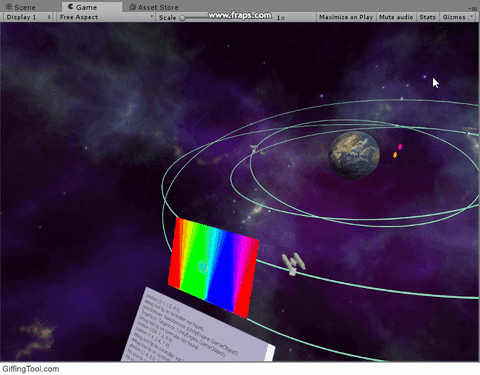Open the Free Aspect ratio dropdown

tap(106, 17)
